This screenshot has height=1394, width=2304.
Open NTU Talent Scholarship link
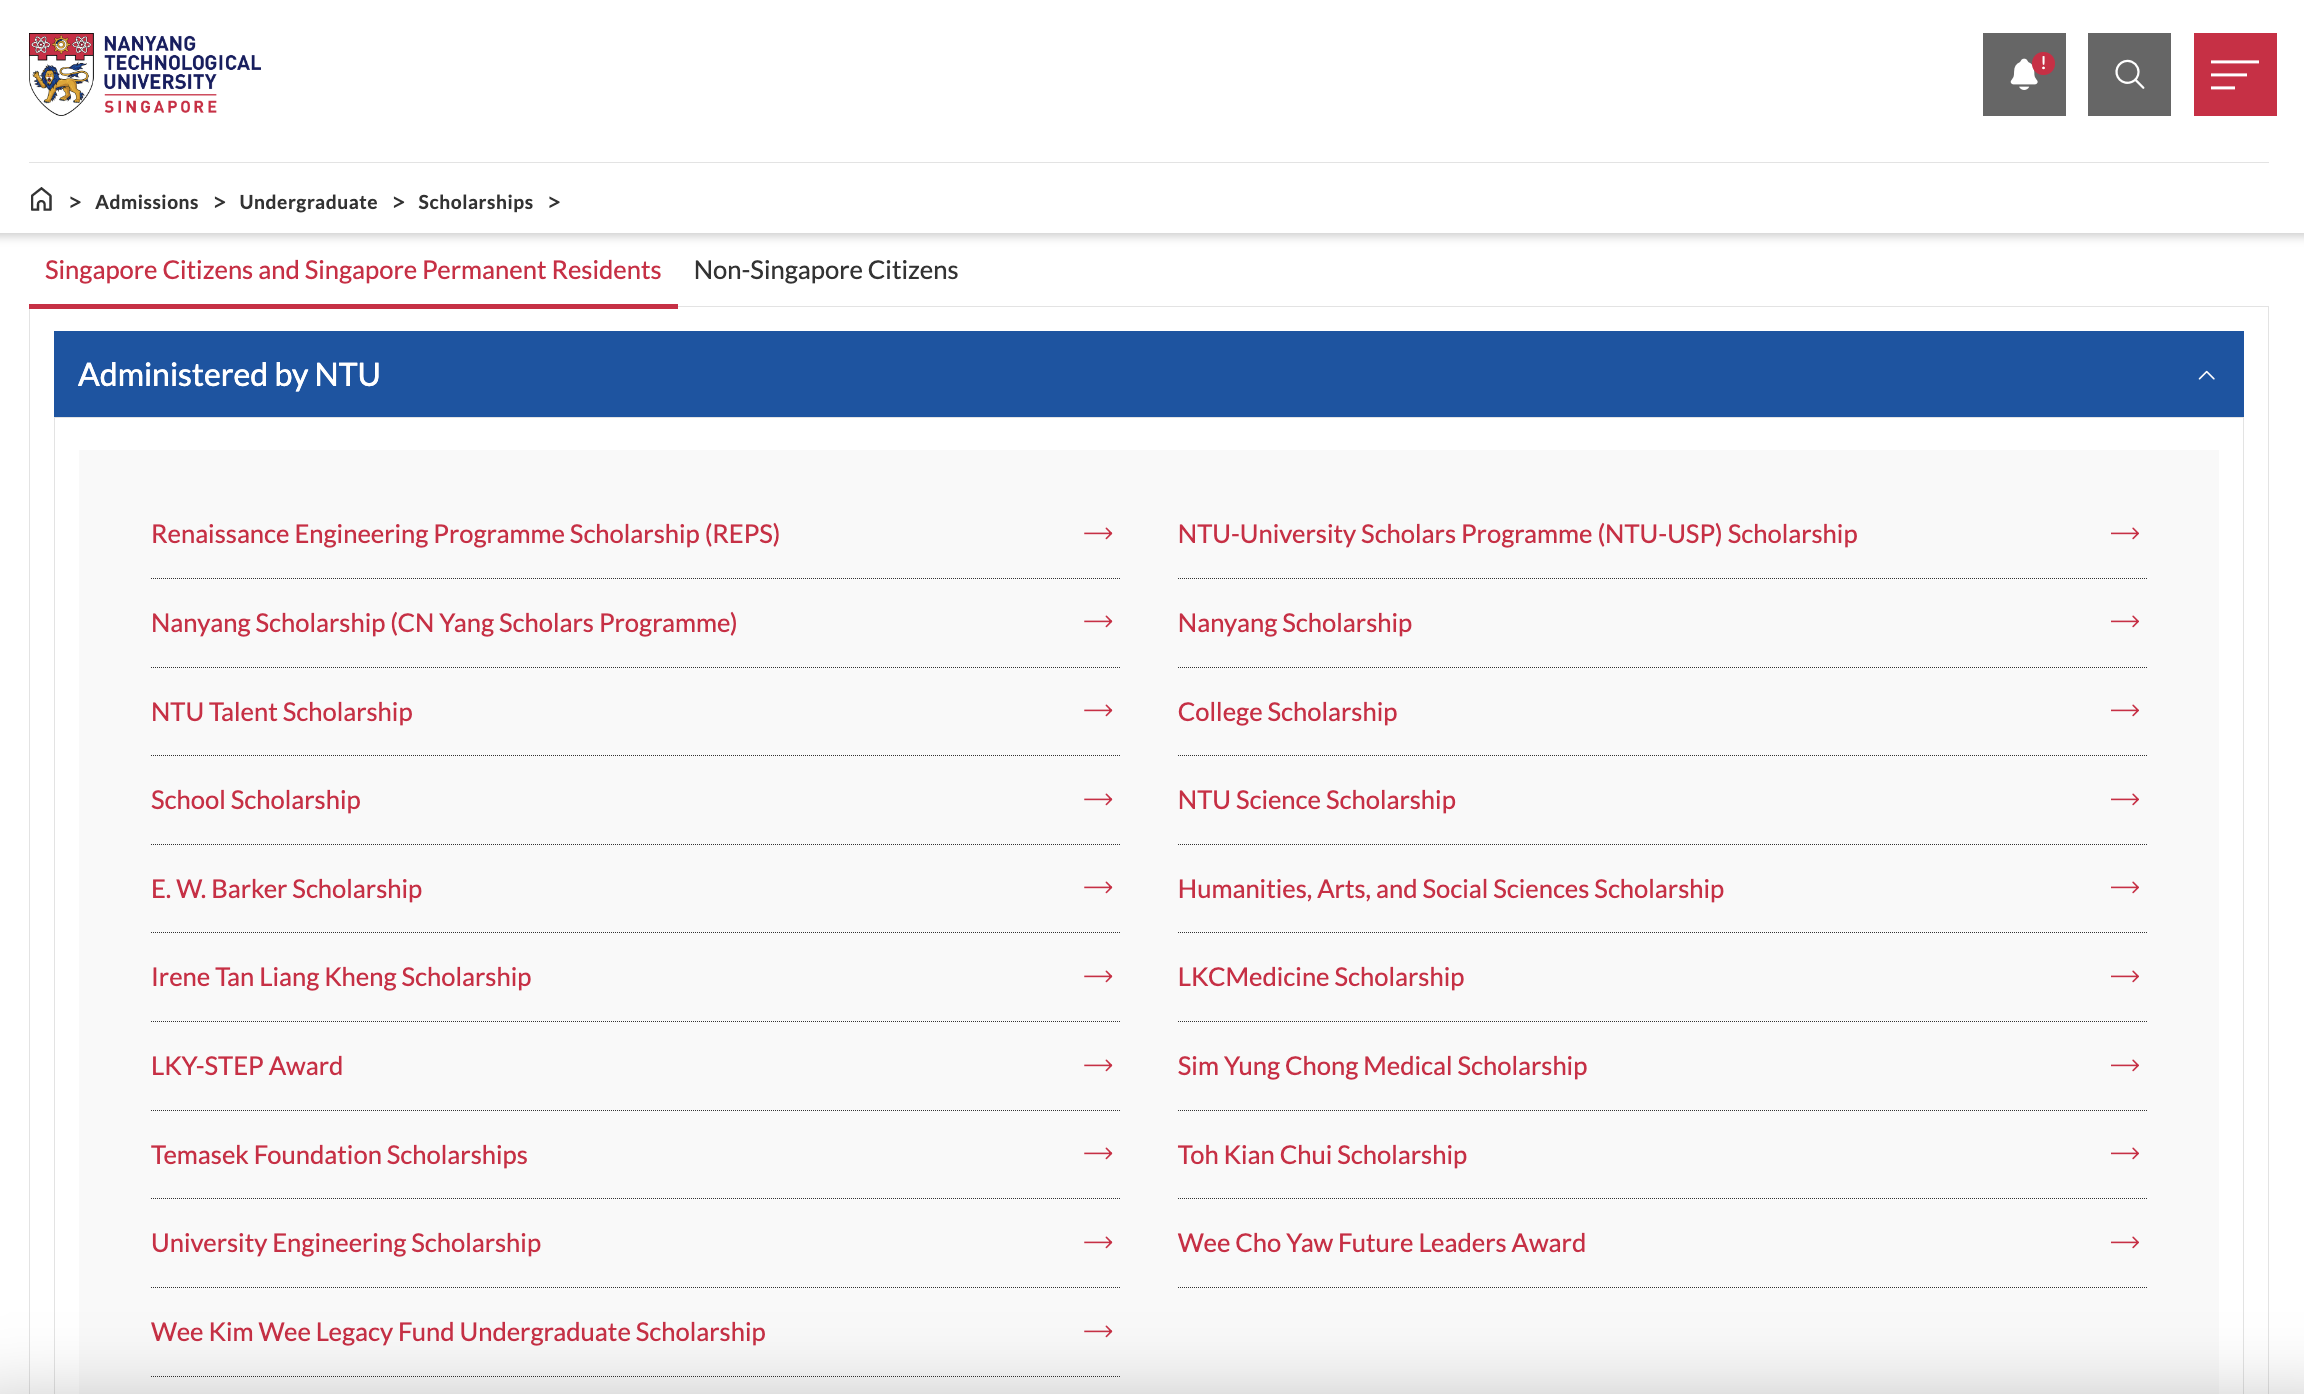coord(282,712)
